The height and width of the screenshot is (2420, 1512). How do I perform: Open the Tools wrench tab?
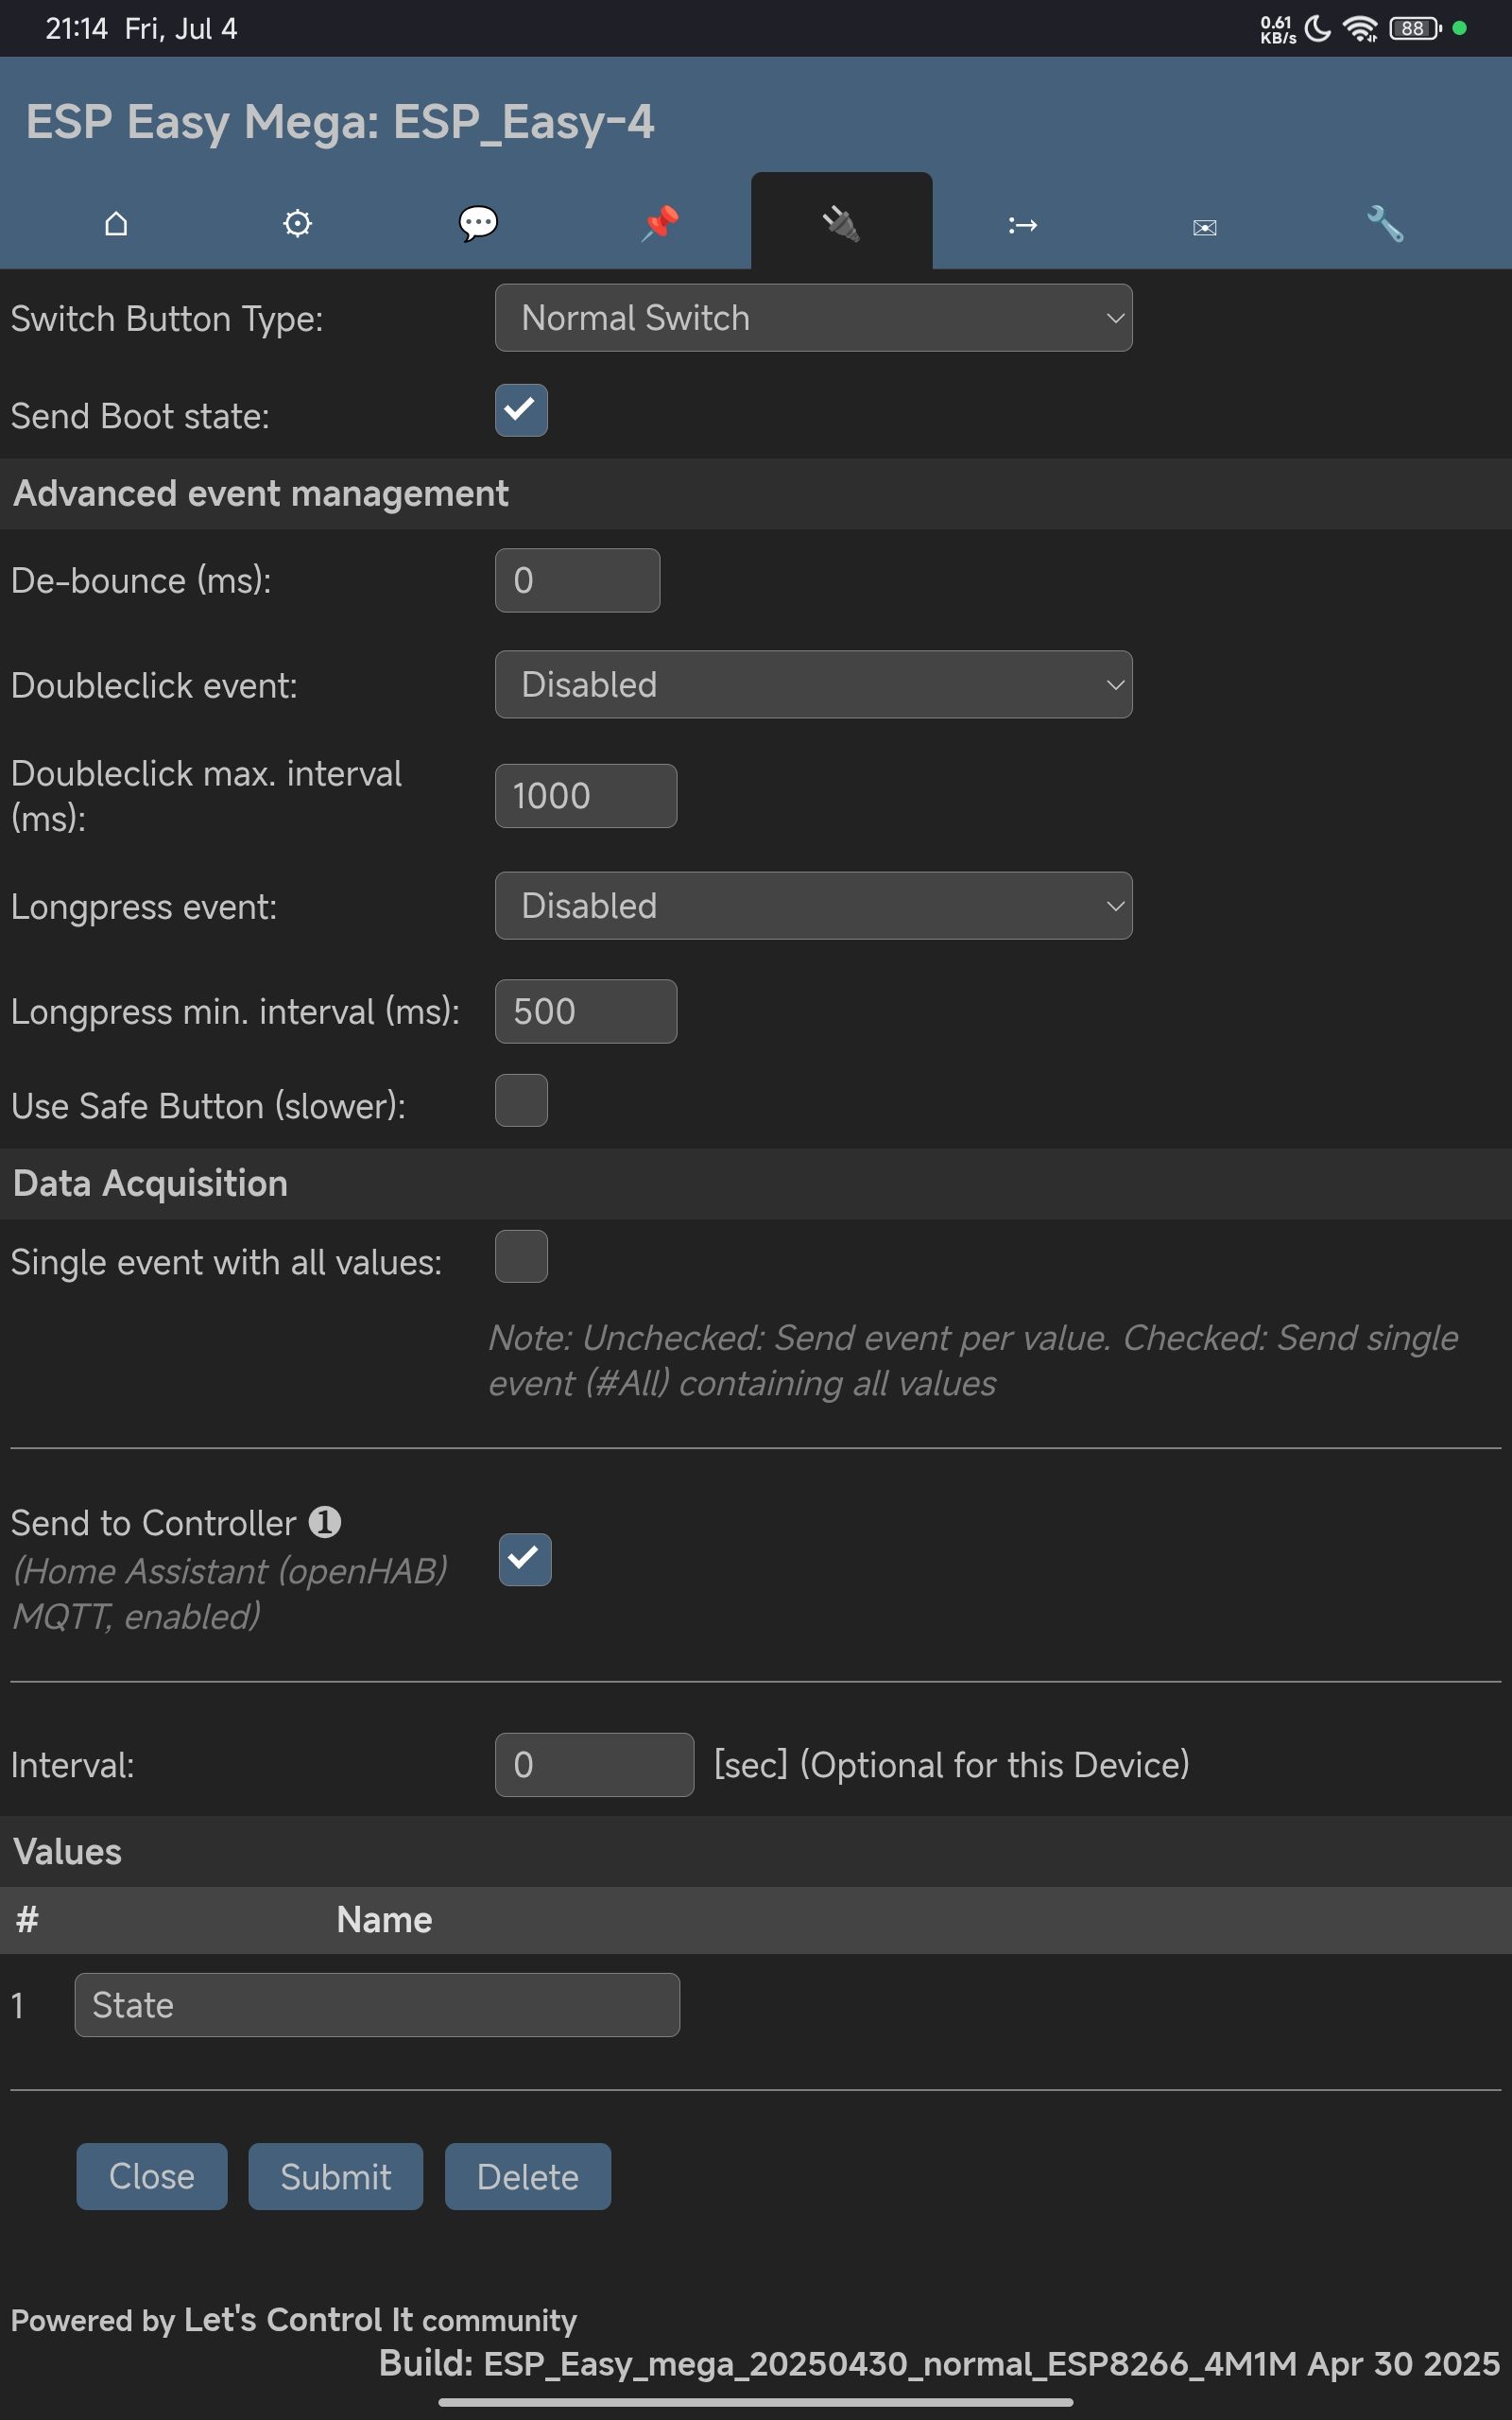tap(1385, 223)
